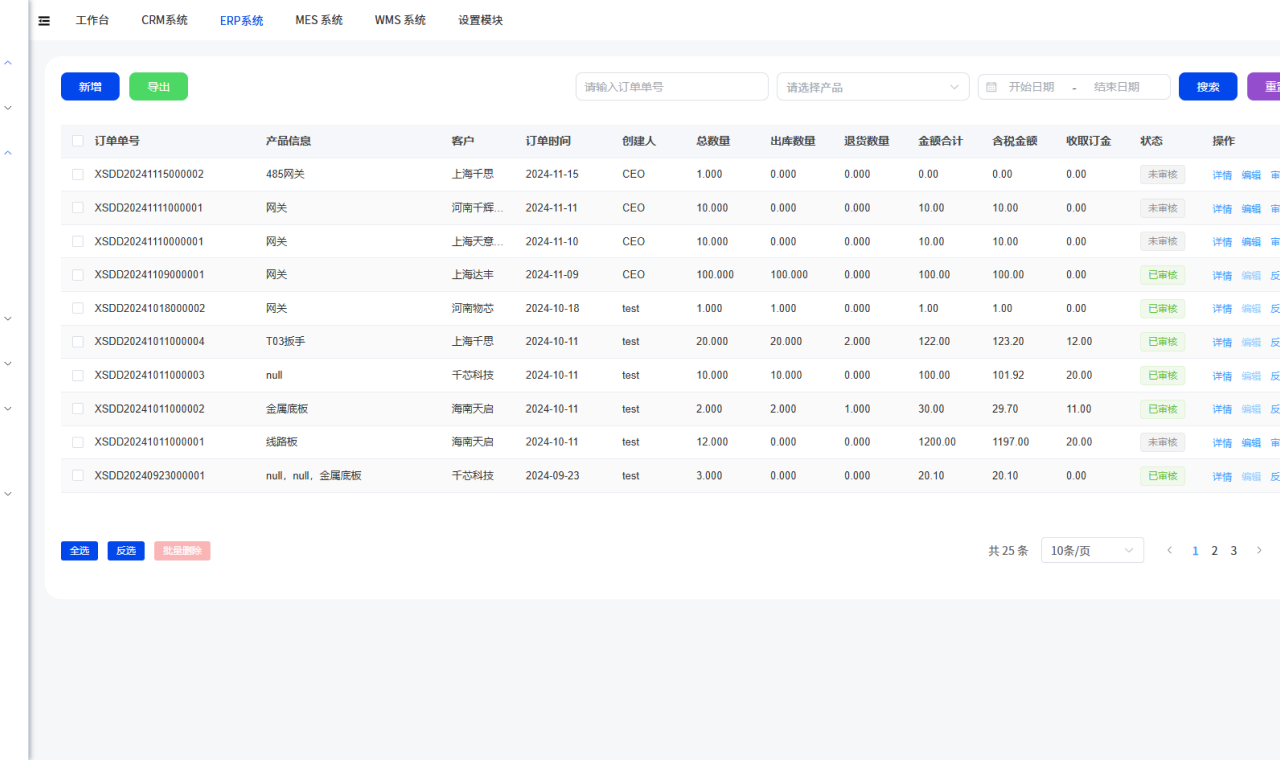The width and height of the screenshot is (1280, 760).
Task: Click product cell 485网关
Action: (x=285, y=174)
